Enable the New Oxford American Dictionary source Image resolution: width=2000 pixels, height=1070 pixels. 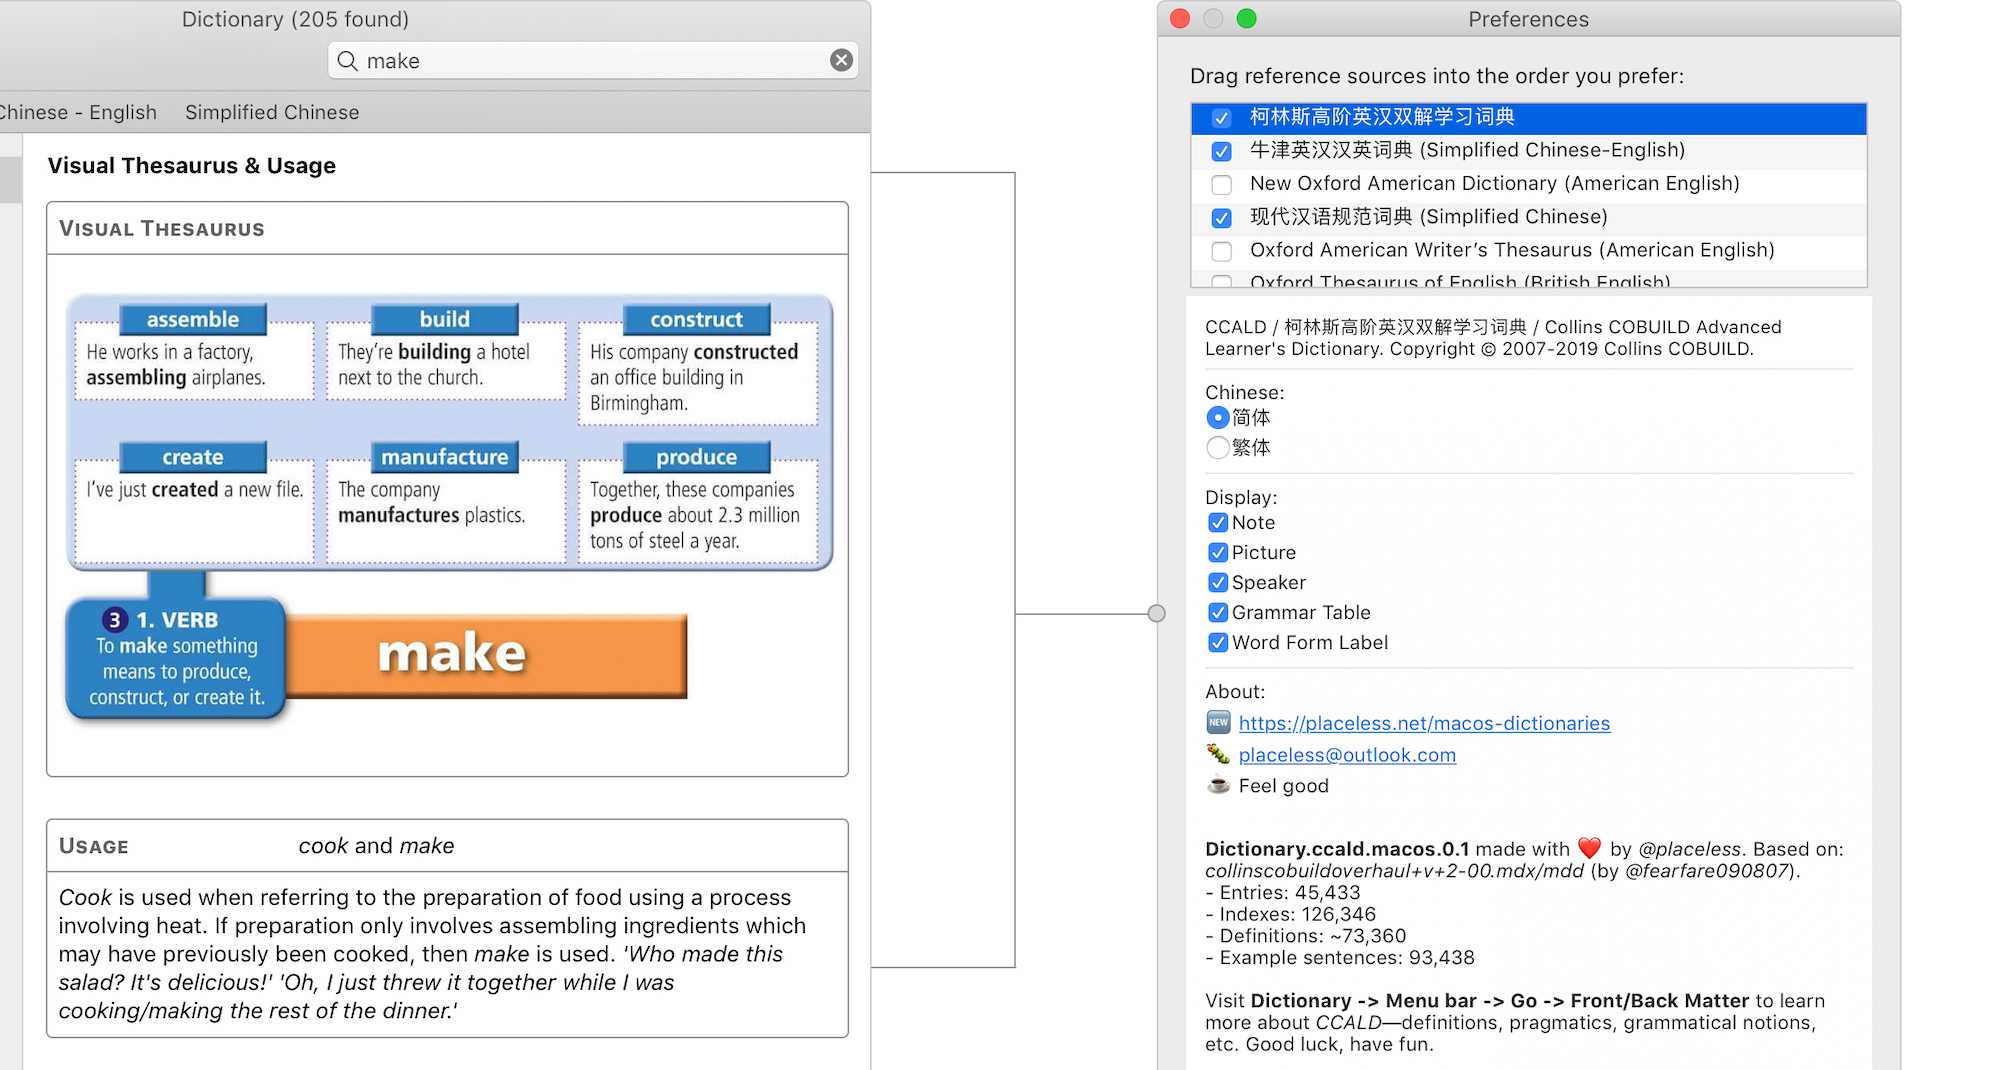tap(1221, 184)
